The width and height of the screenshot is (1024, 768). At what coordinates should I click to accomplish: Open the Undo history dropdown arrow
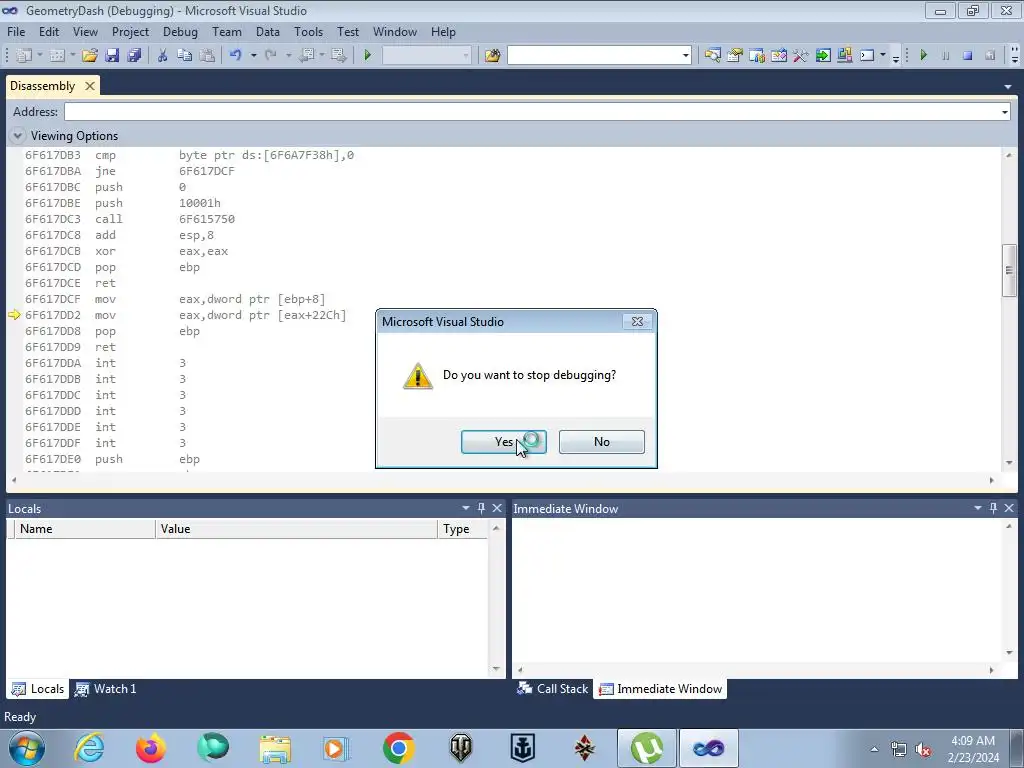tap(253, 56)
